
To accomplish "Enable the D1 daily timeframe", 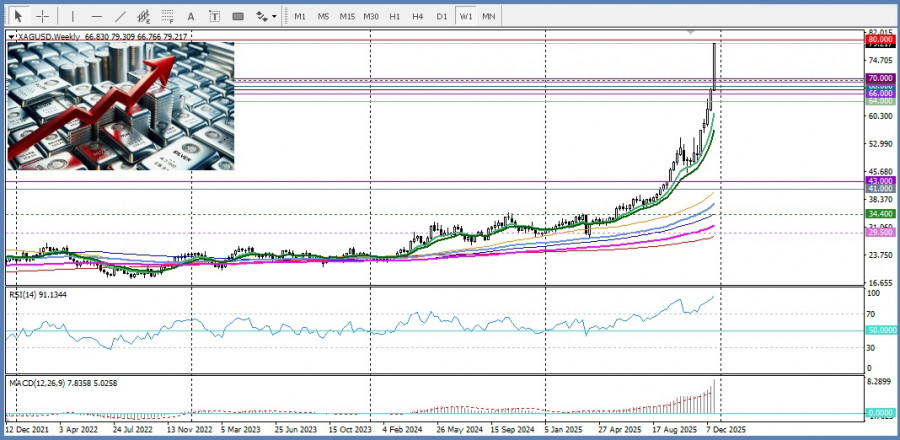I will [x=442, y=16].
